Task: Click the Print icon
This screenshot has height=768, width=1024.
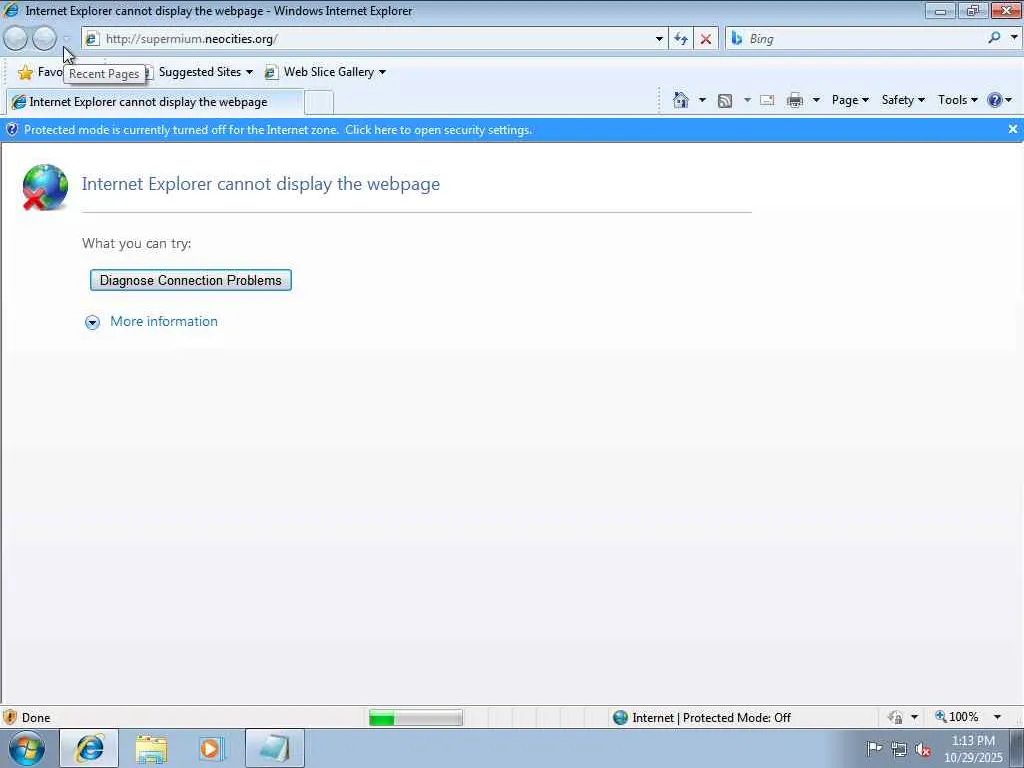Action: (x=795, y=100)
